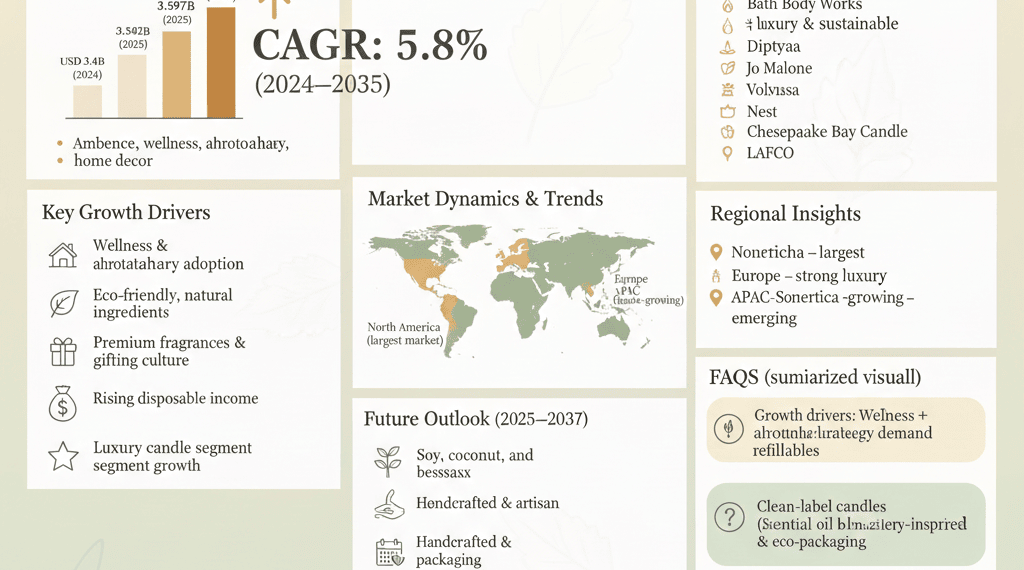1024x570 pixels.
Task: Click the 'CAGR: 5.8%' headline
Action: (370, 45)
